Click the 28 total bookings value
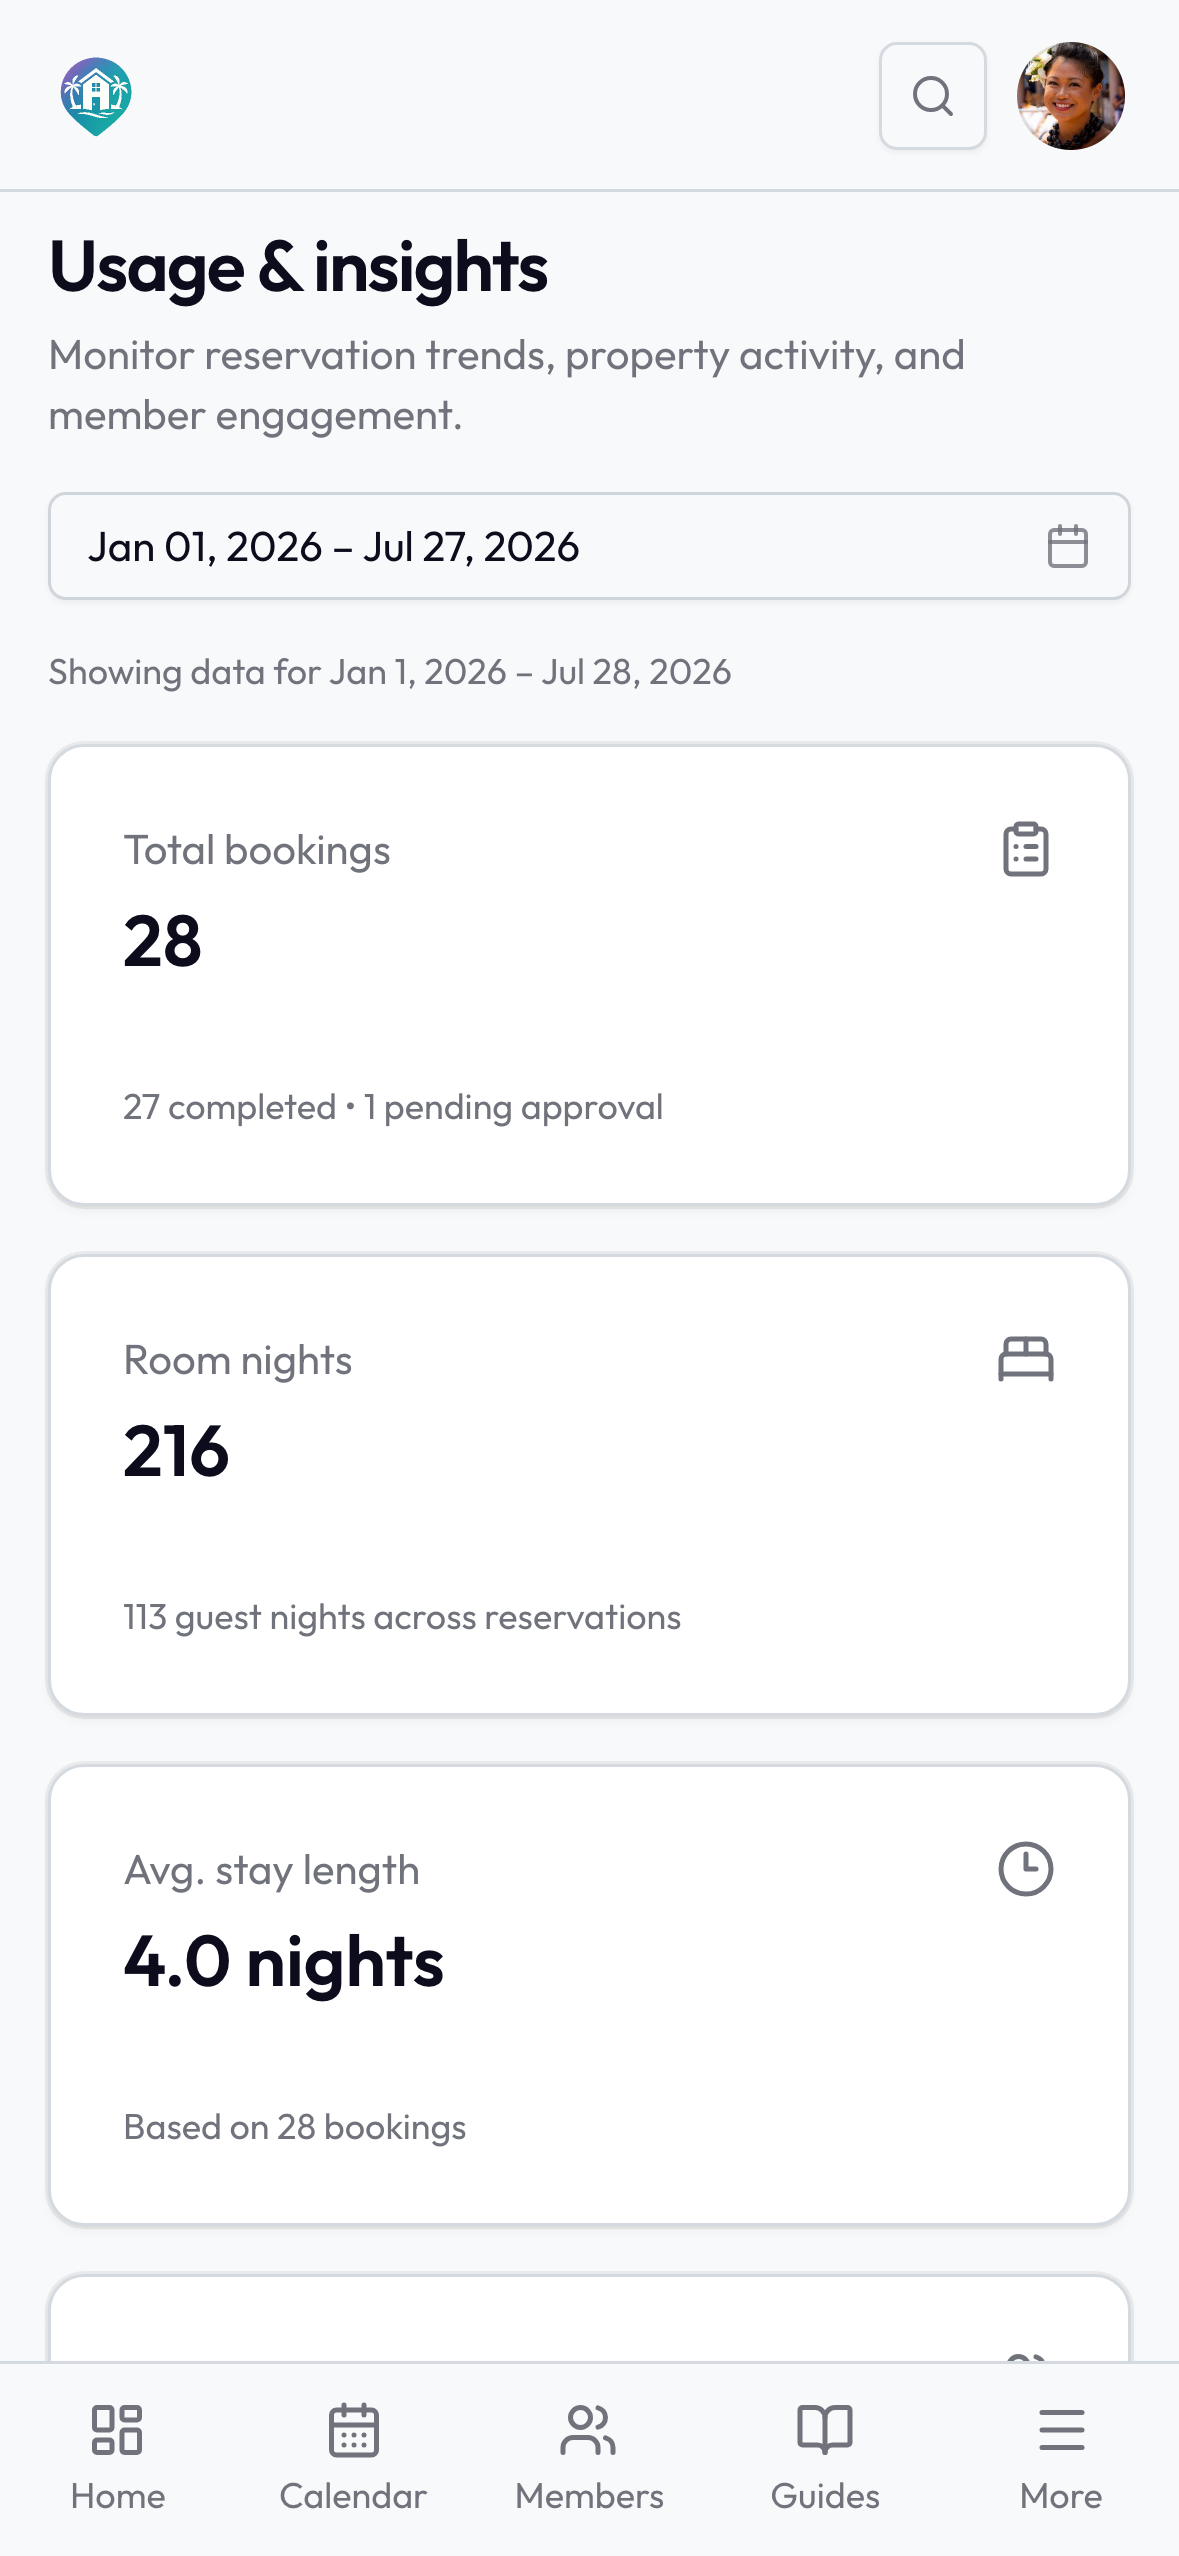The height and width of the screenshot is (2556, 1179). 162,942
